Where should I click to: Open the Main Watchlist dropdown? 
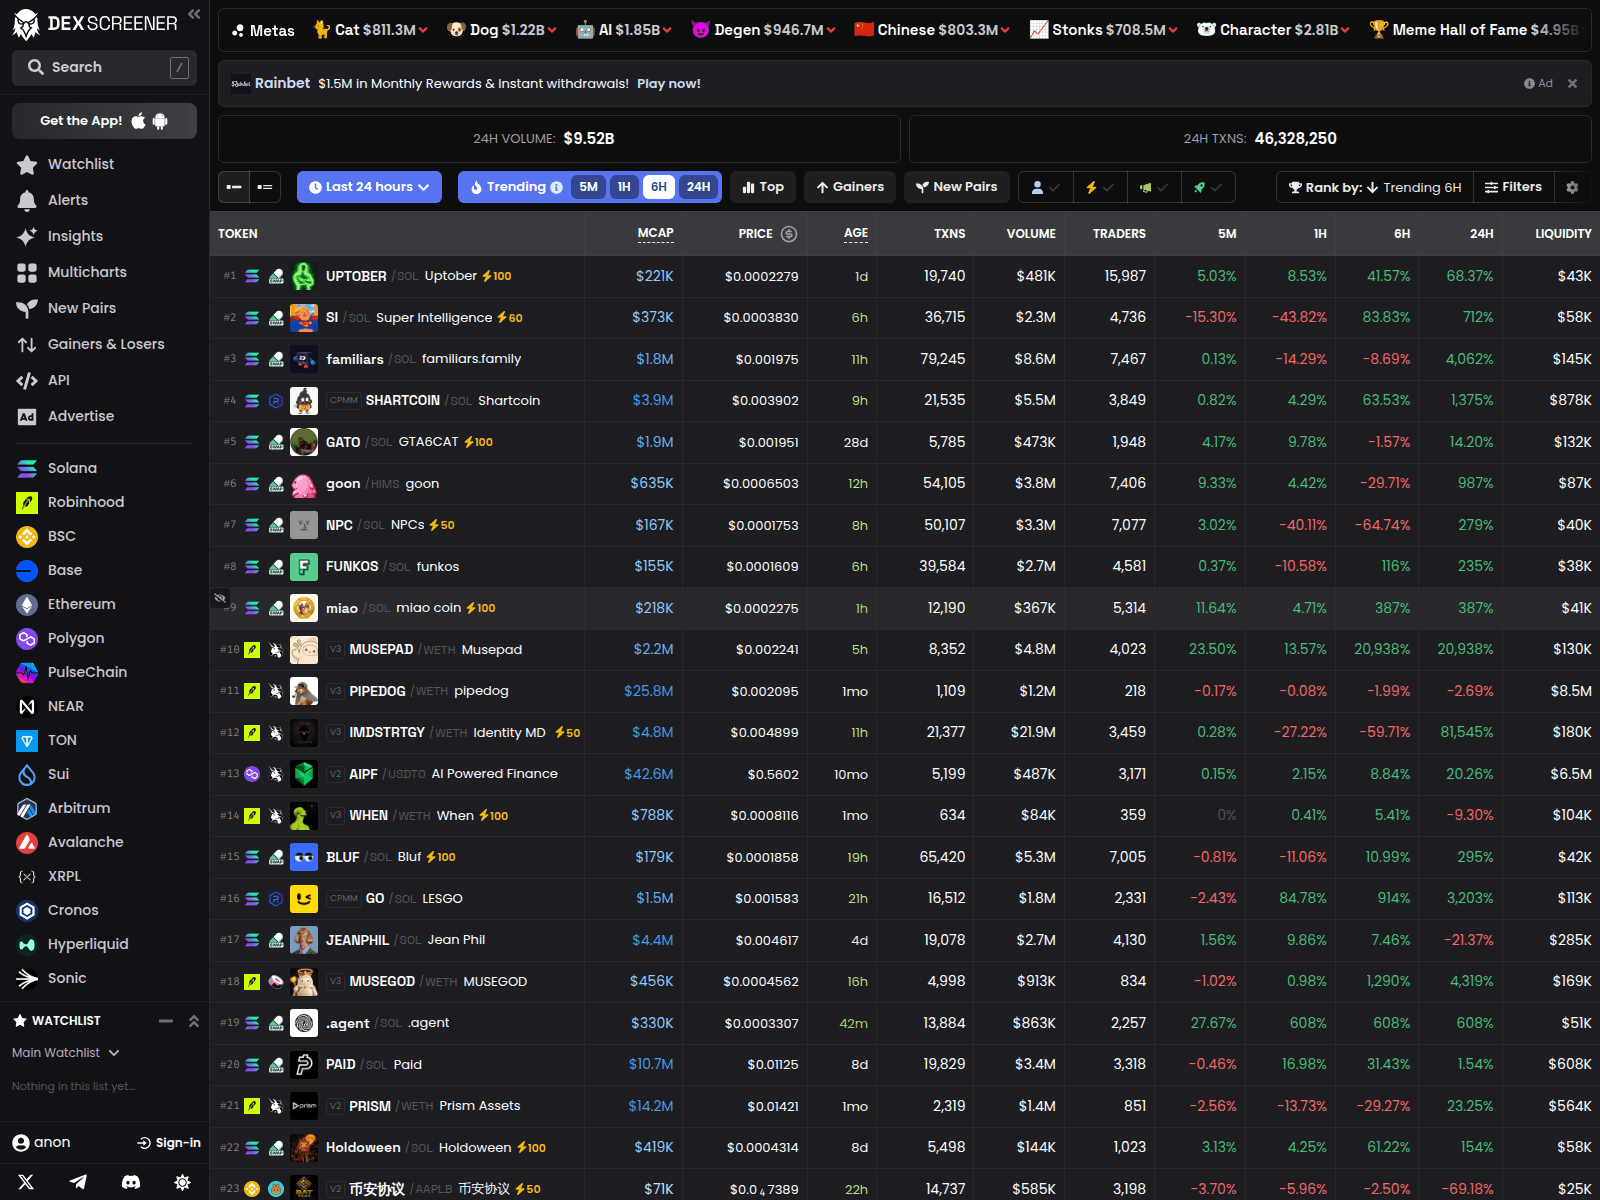coord(66,1053)
